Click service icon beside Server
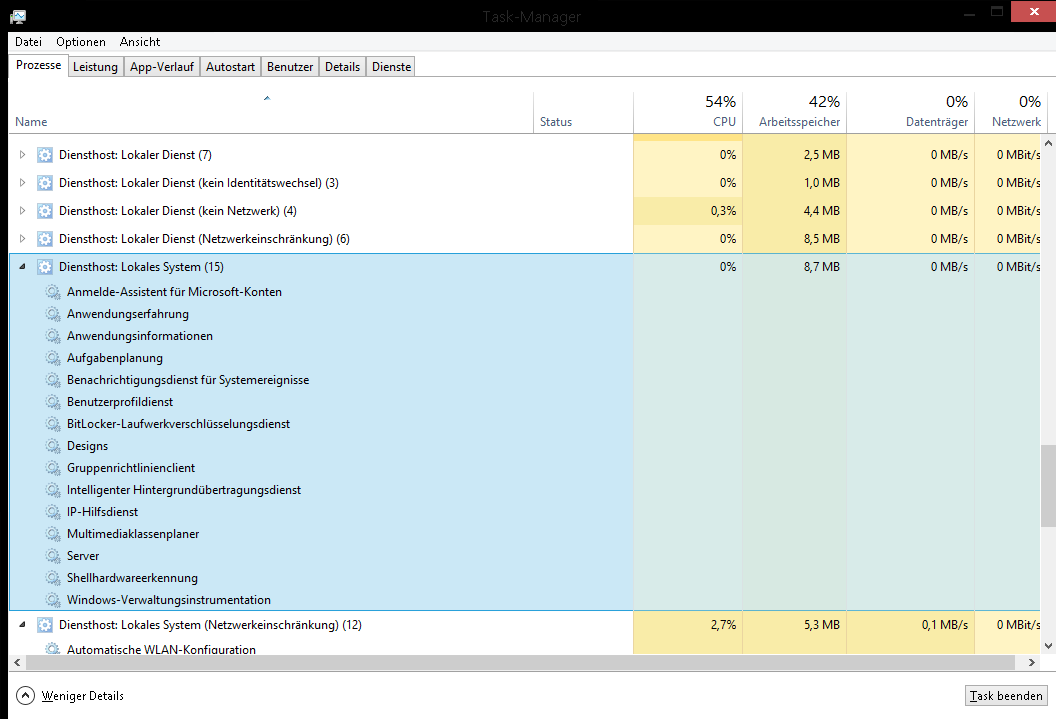This screenshot has width=1056, height=719. pos(53,556)
